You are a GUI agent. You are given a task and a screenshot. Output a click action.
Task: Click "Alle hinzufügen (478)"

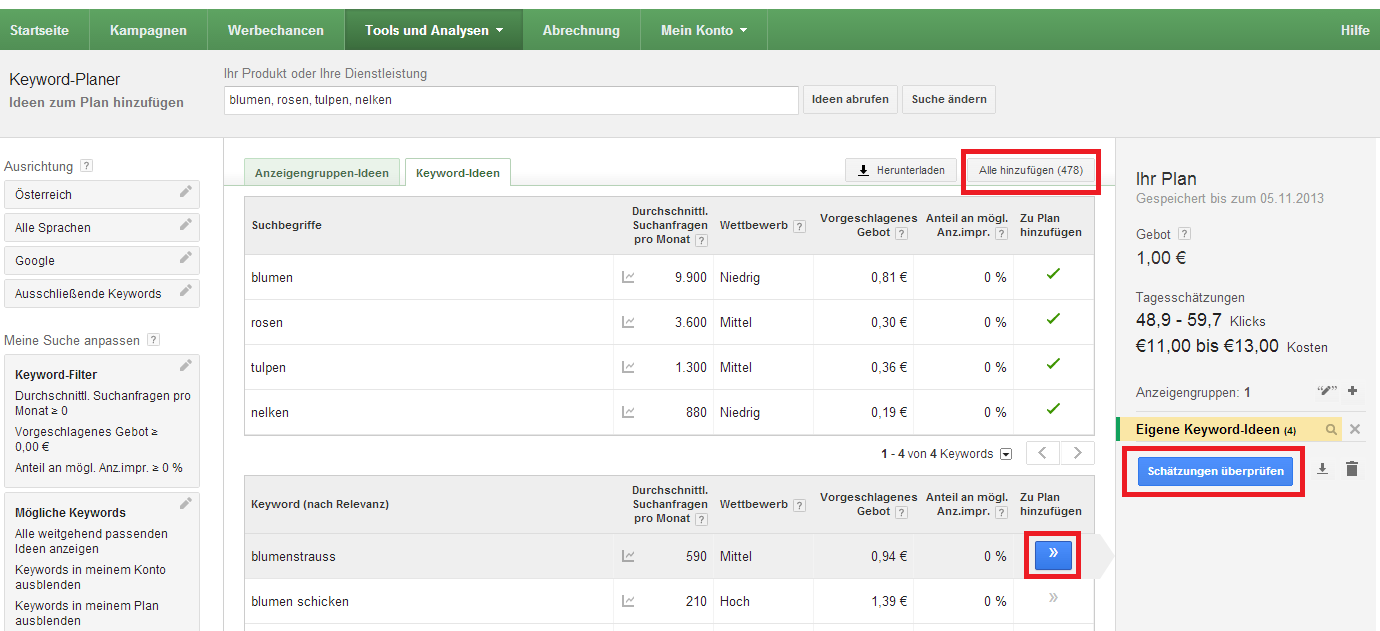[x=1030, y=170]
